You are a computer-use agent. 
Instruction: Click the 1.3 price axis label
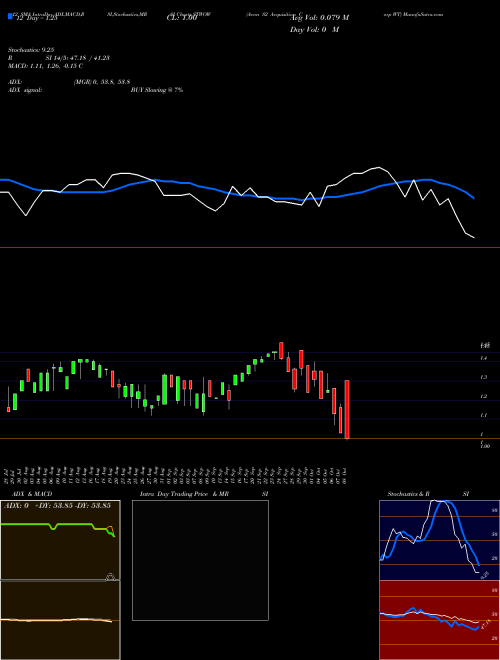click(x=484, y=377)
